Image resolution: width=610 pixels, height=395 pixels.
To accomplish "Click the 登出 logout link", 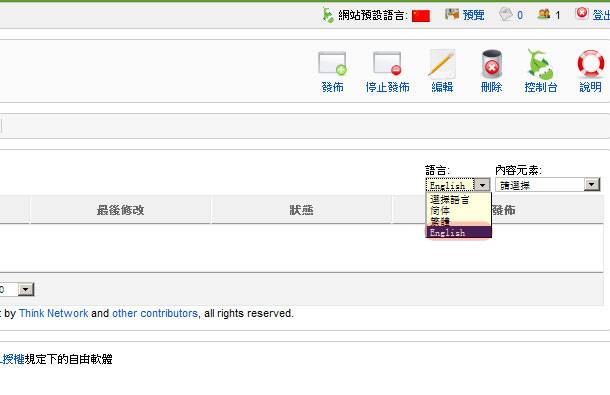I will [601, 15].
